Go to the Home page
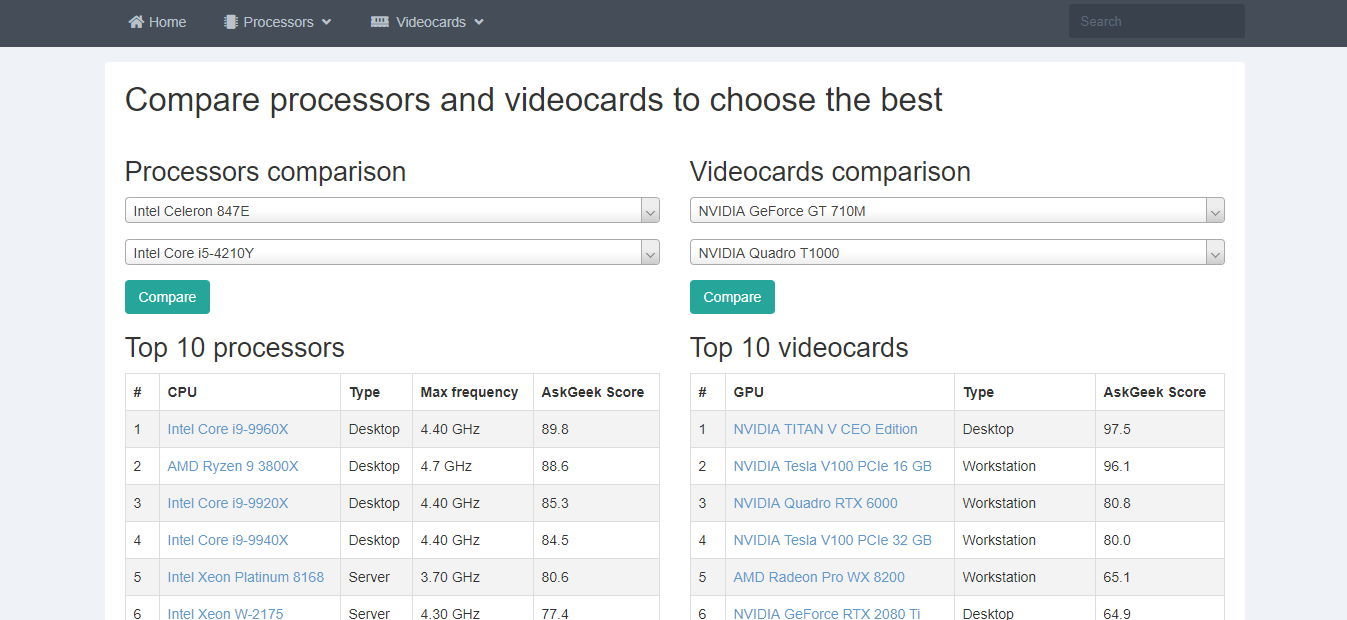This screenshot has height=620, width=1347. (x=157, y=22)
